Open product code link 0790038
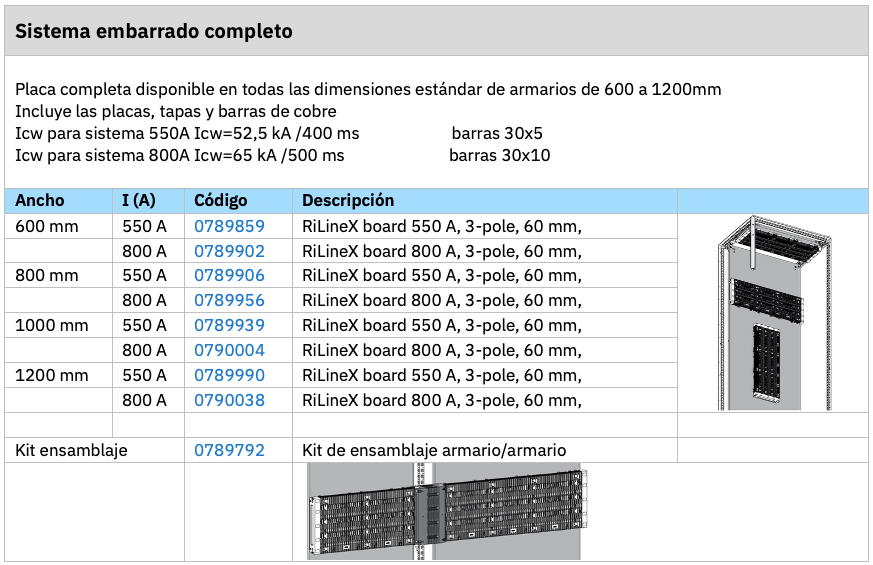The image size is (873, 565). (x=229, y=400)
